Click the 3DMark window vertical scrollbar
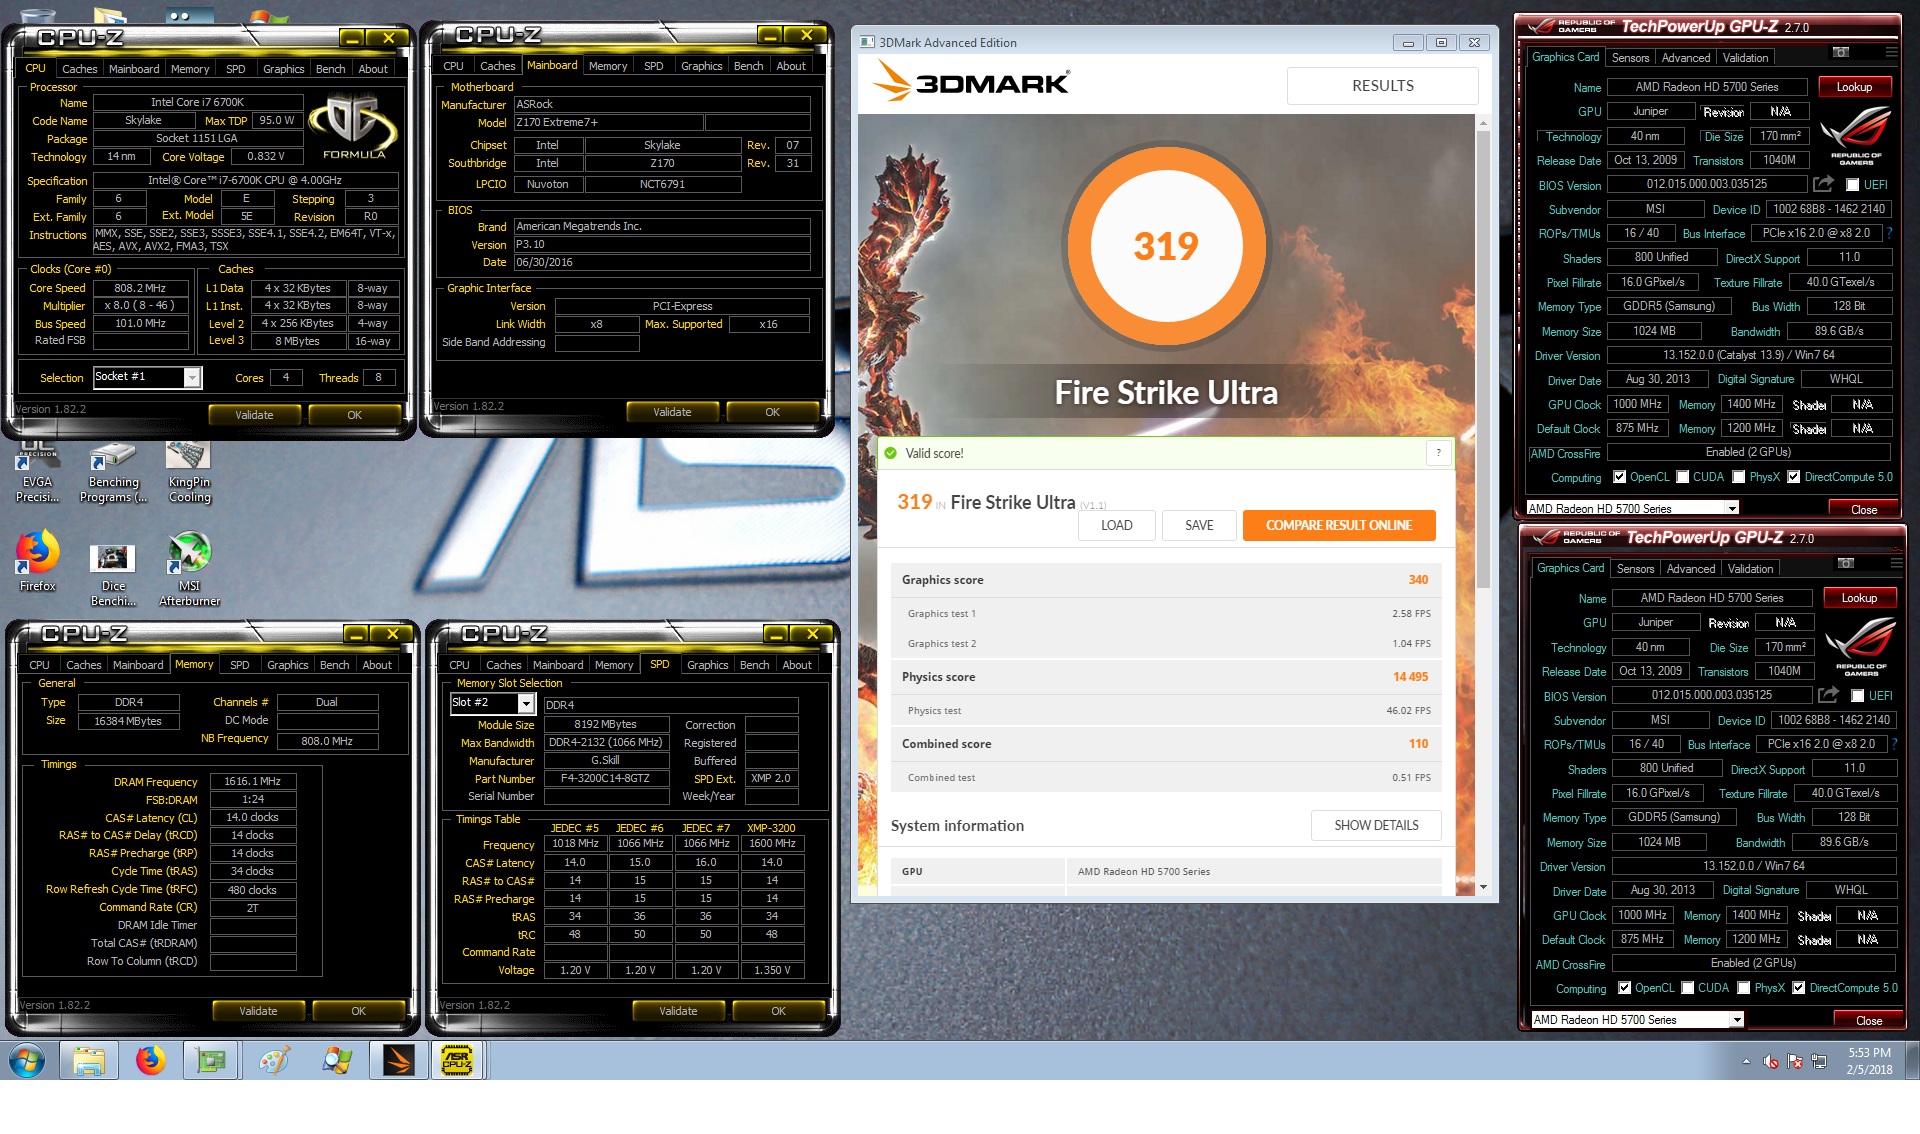 [x=1483, y=360]
